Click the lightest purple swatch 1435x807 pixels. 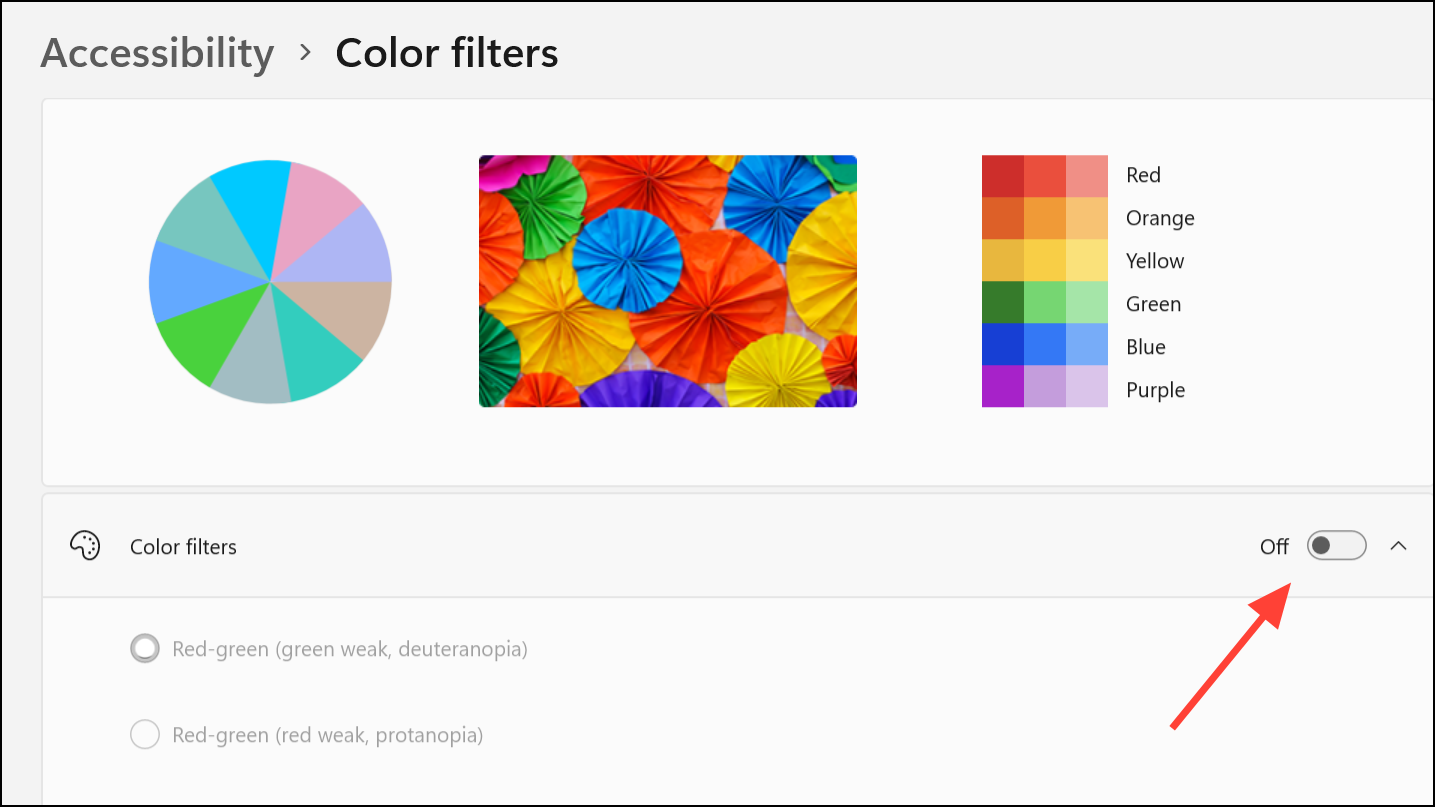1087,386
